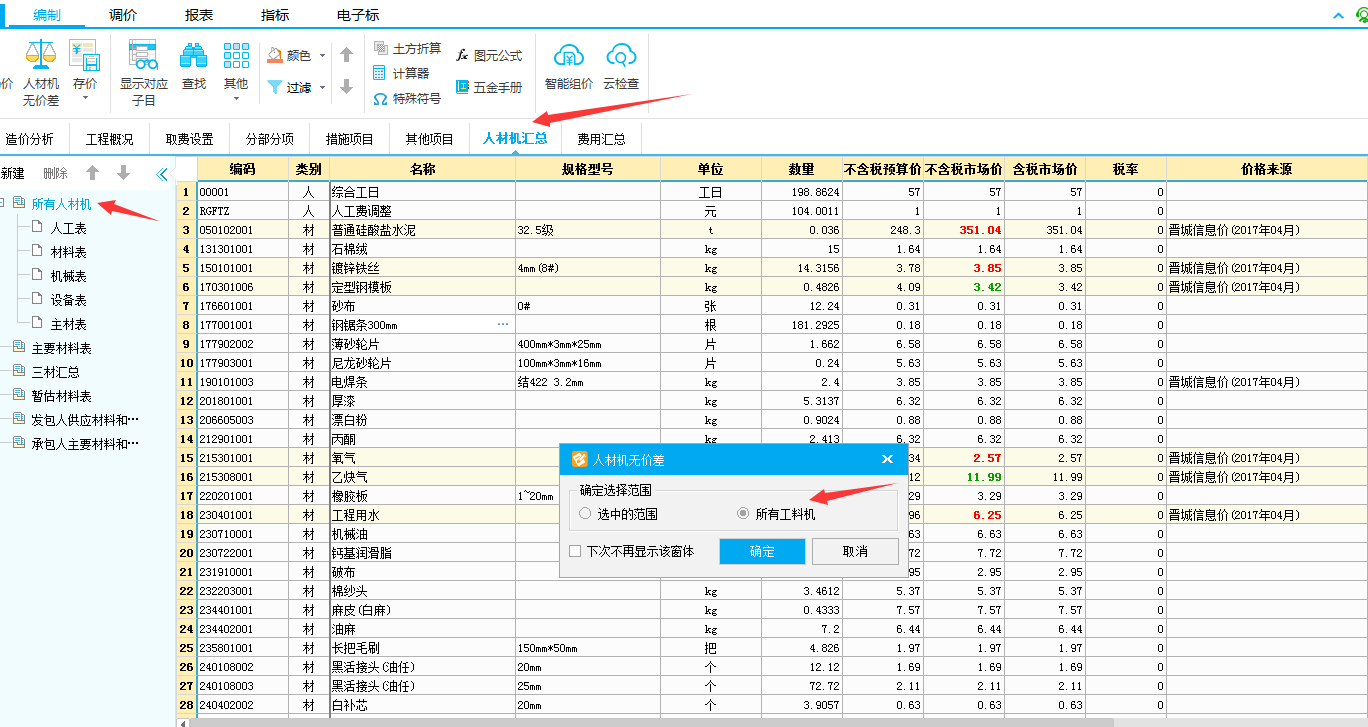1368x727 pixels.
Task: Open the 分部分项 tab
Action: click(269, 139)
